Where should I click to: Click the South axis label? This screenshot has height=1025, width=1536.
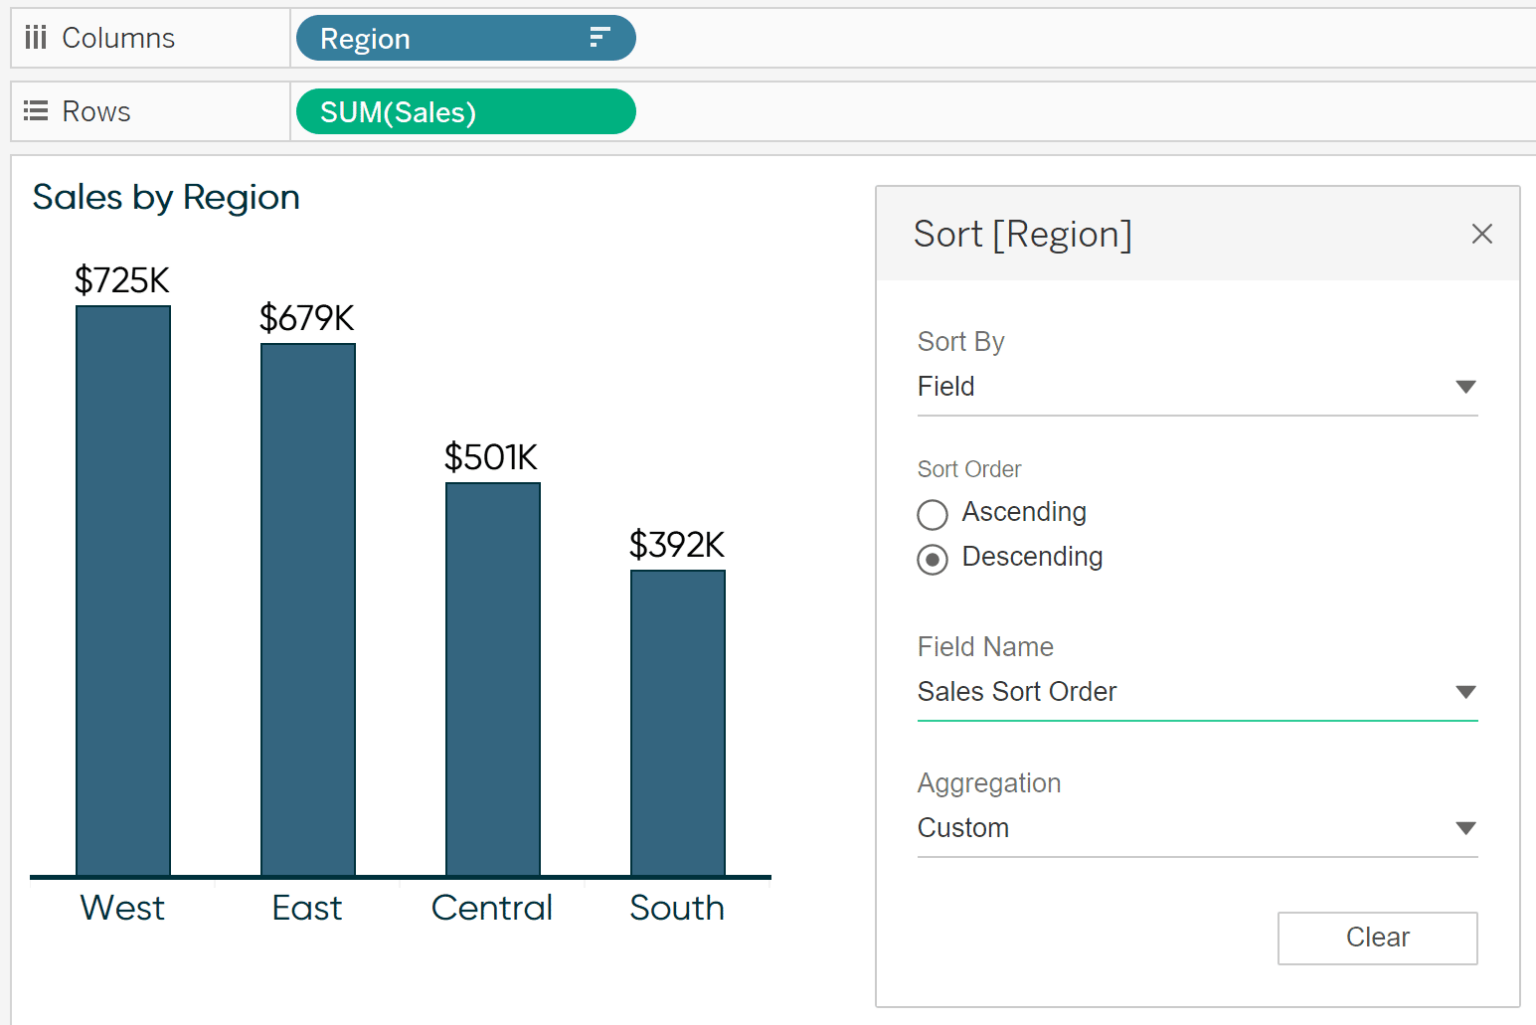tap(677, 908)
